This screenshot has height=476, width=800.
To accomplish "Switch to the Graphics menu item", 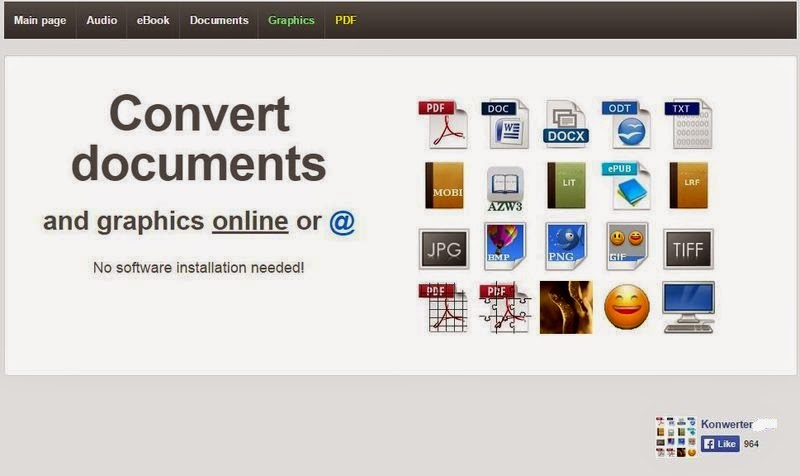I will coord(291,20).
